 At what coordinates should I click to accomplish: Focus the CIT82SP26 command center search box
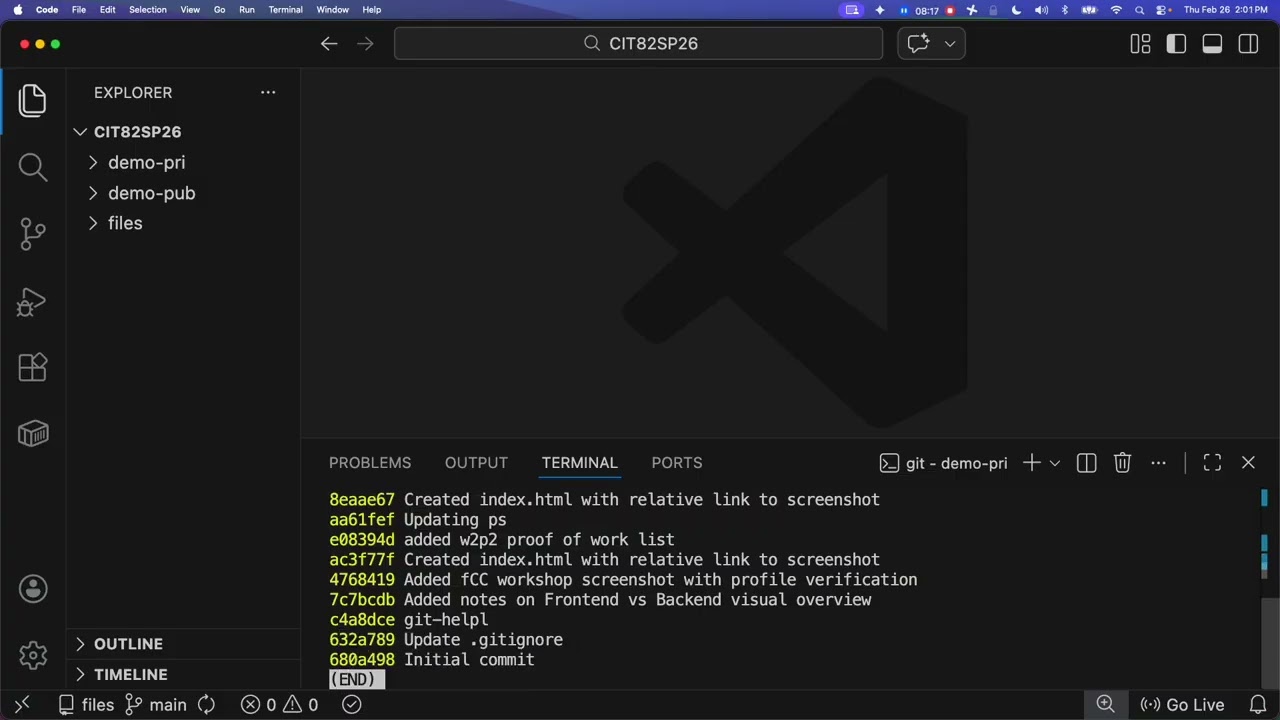pos(638,44)
